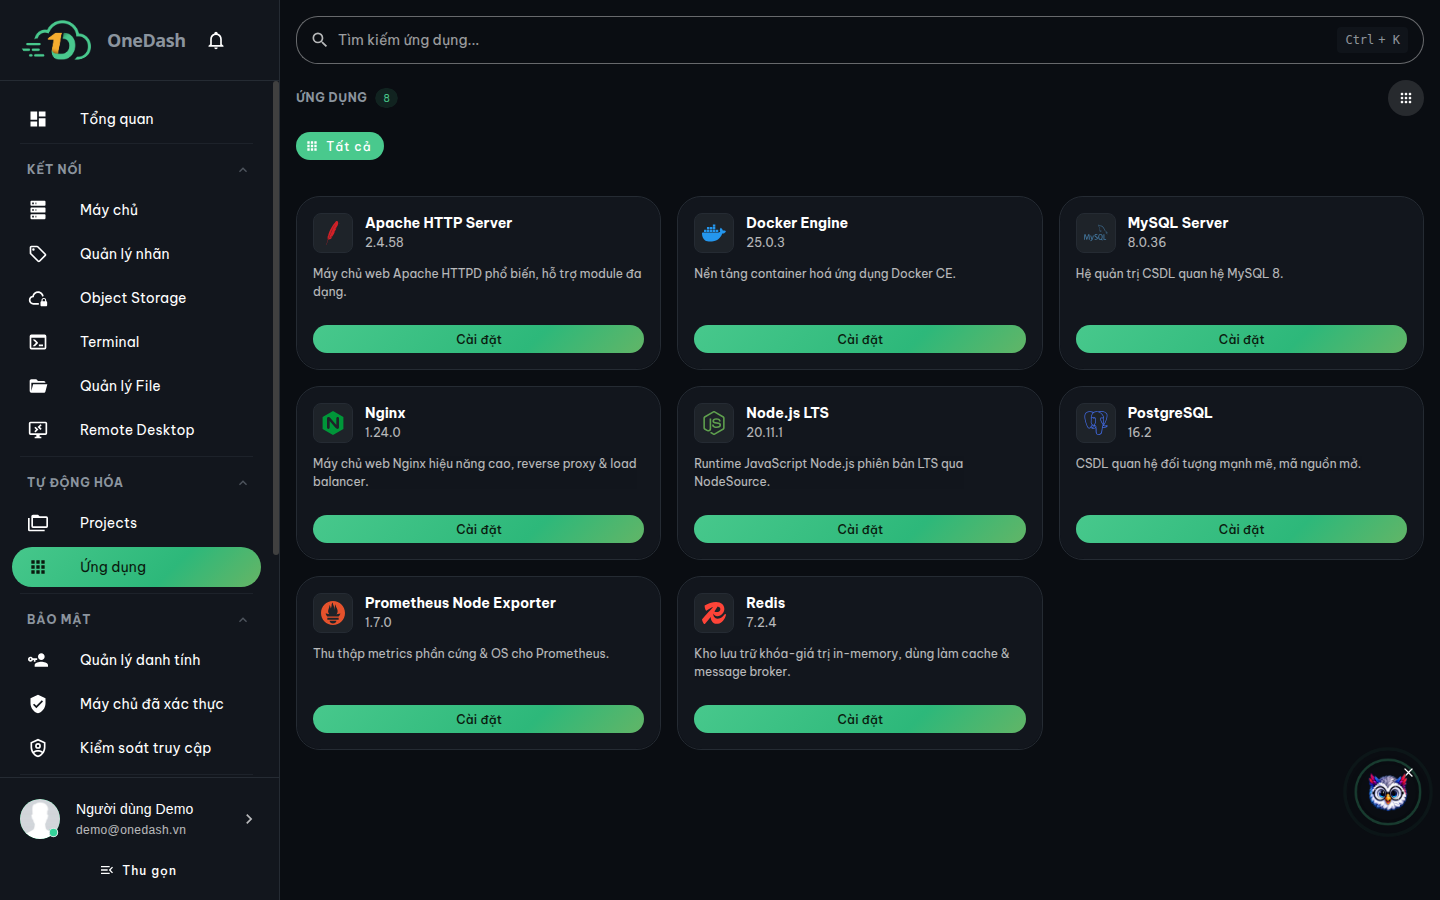Screen dimensions: 1440x900
Task: Click the Tổng quan dashboard icon
Action: point(38,119)
